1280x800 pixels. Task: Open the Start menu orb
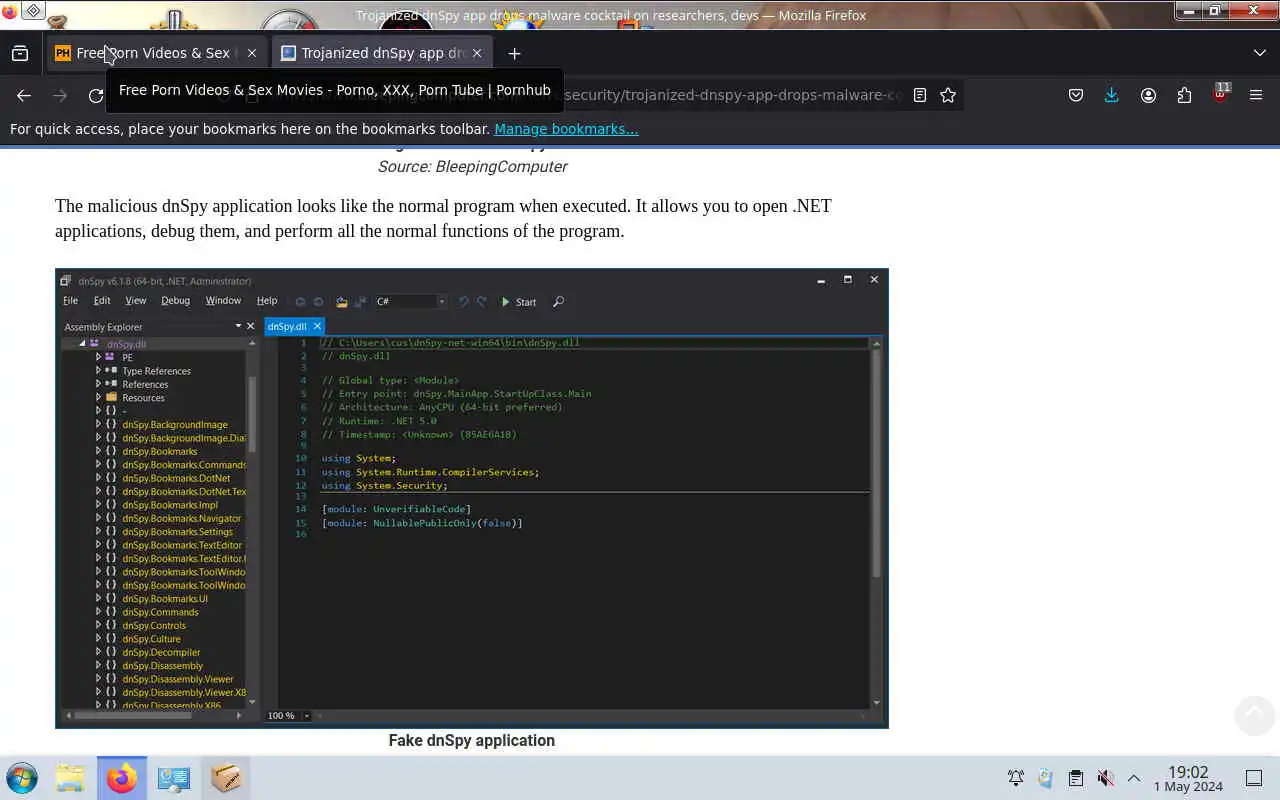22,778
